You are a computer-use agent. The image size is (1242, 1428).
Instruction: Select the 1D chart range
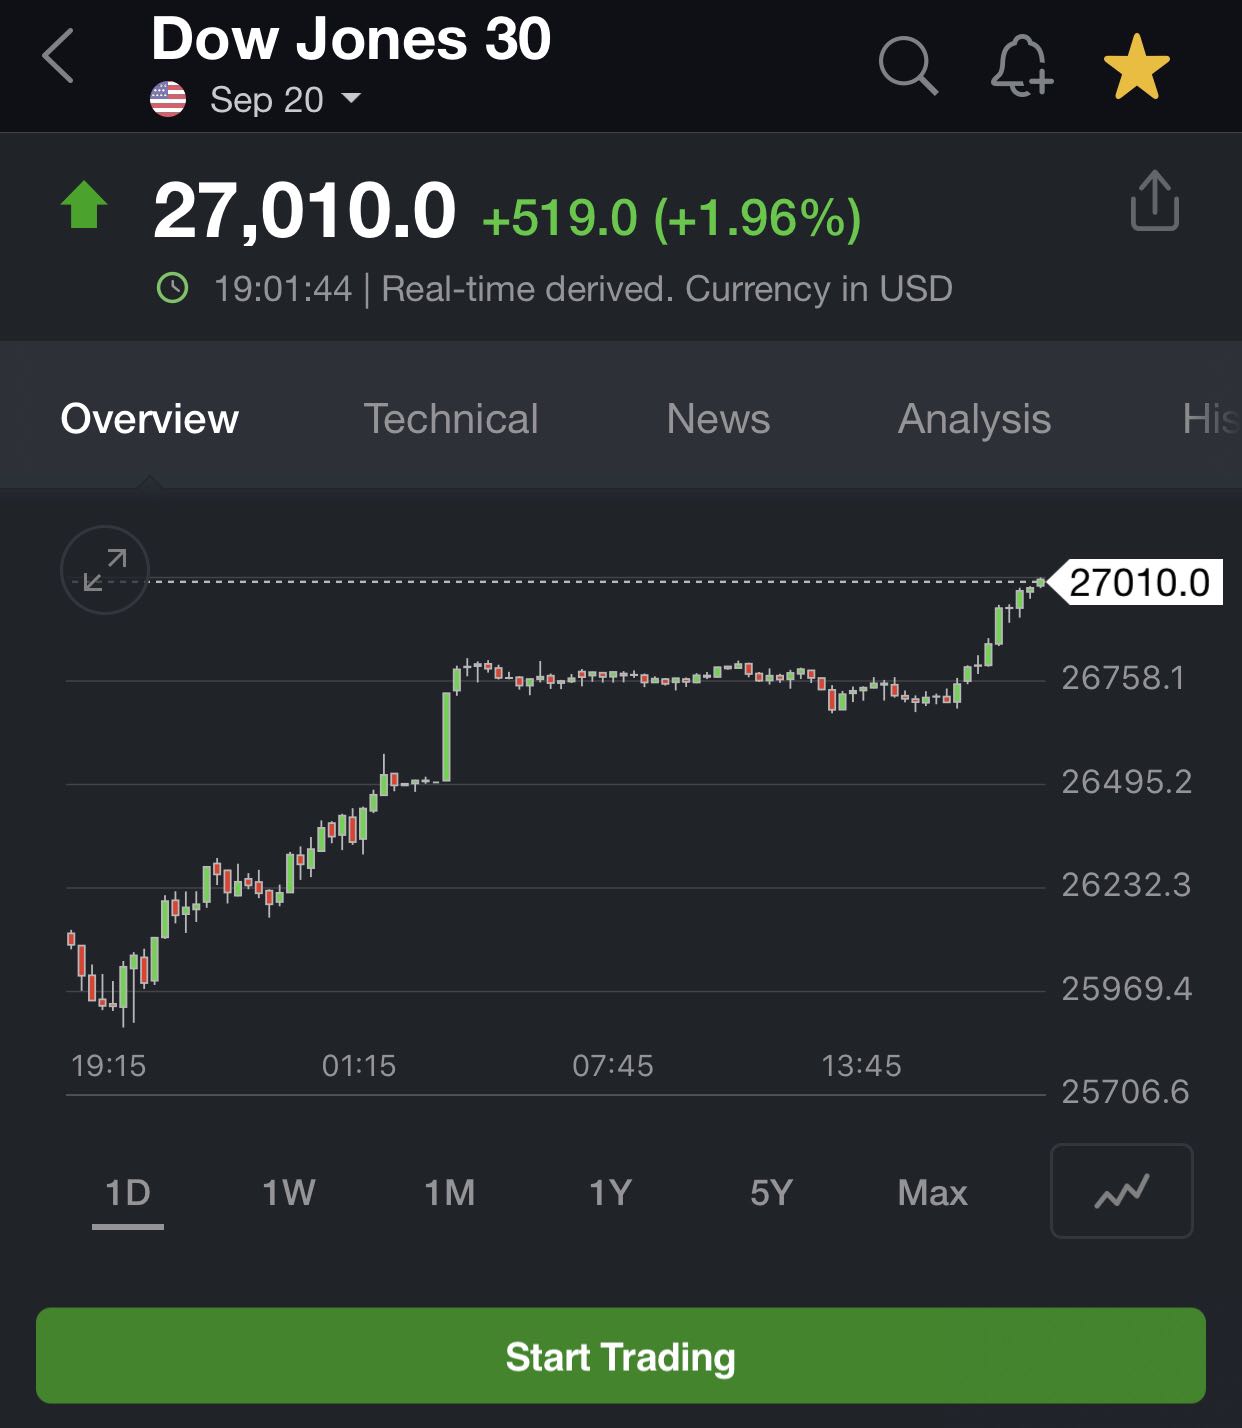tap(128, 1193)
